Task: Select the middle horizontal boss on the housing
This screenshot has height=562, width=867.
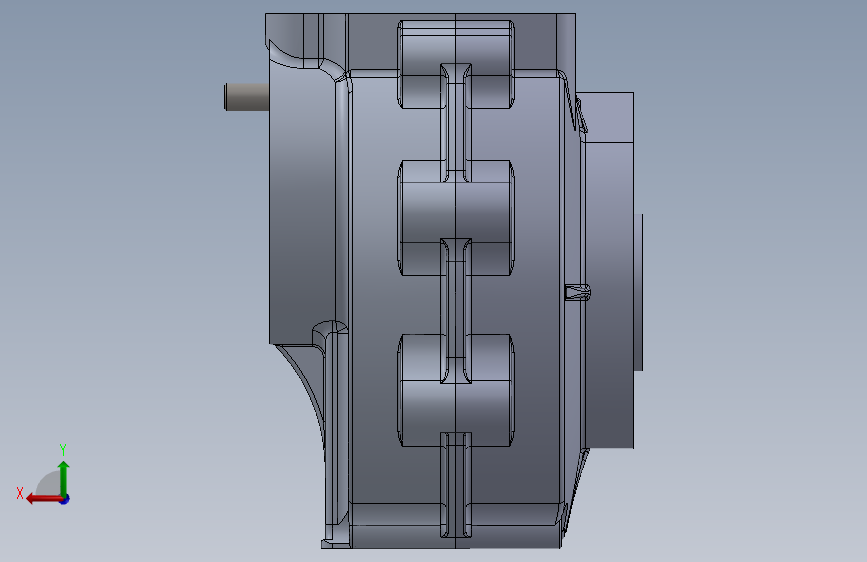Action: (456, 218)
